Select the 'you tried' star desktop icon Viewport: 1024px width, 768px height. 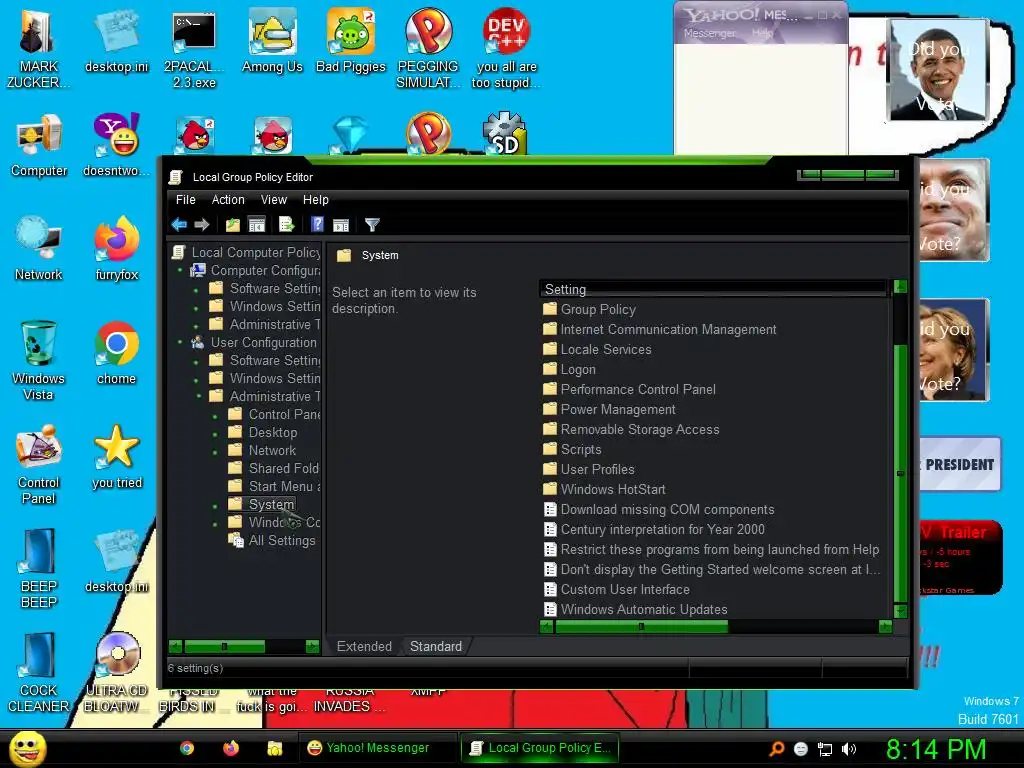(117, 457)
